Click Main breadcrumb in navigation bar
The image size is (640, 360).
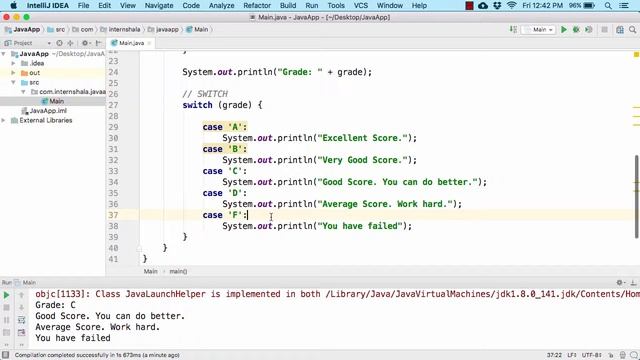pos(197,29)
